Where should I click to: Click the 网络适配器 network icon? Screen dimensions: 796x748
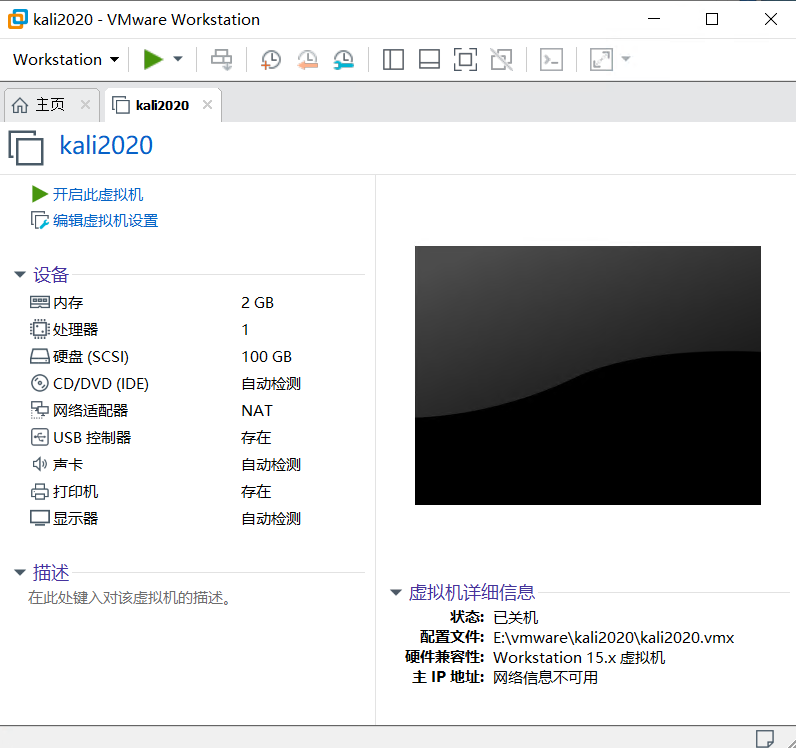tap(40, 410)
